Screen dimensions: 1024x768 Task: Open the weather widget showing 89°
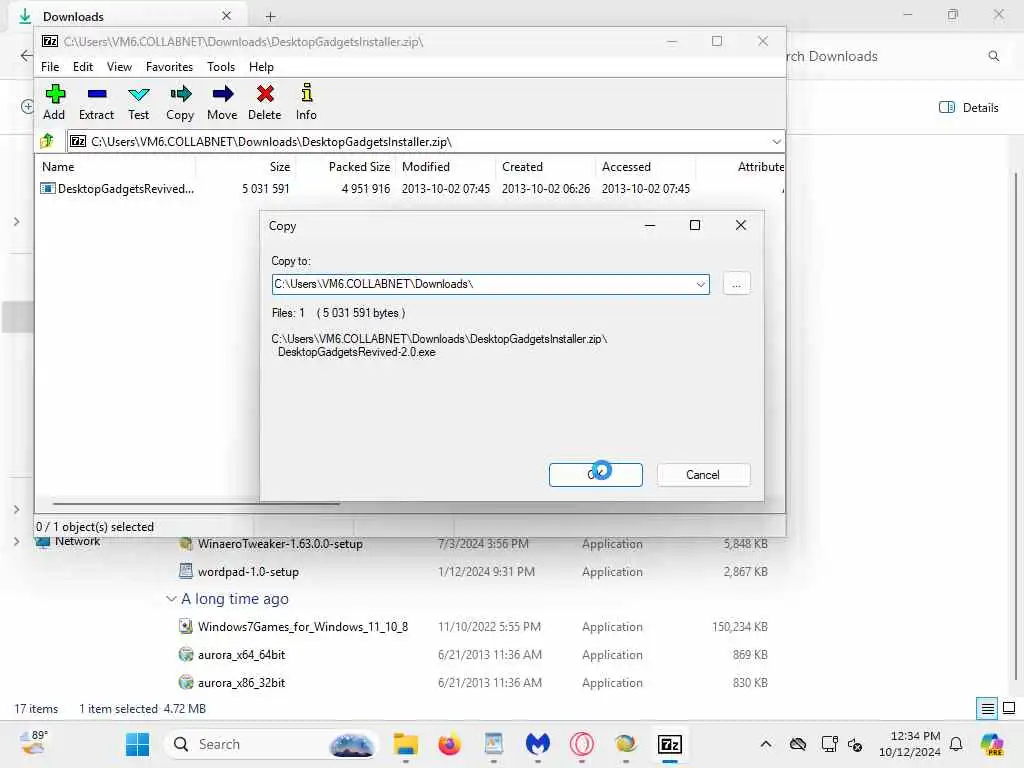point(33,743)
